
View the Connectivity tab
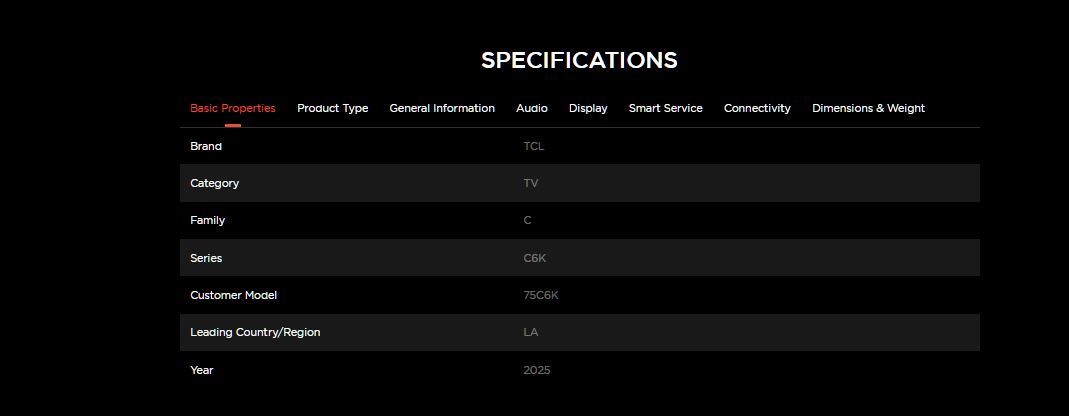coord(757,108)
